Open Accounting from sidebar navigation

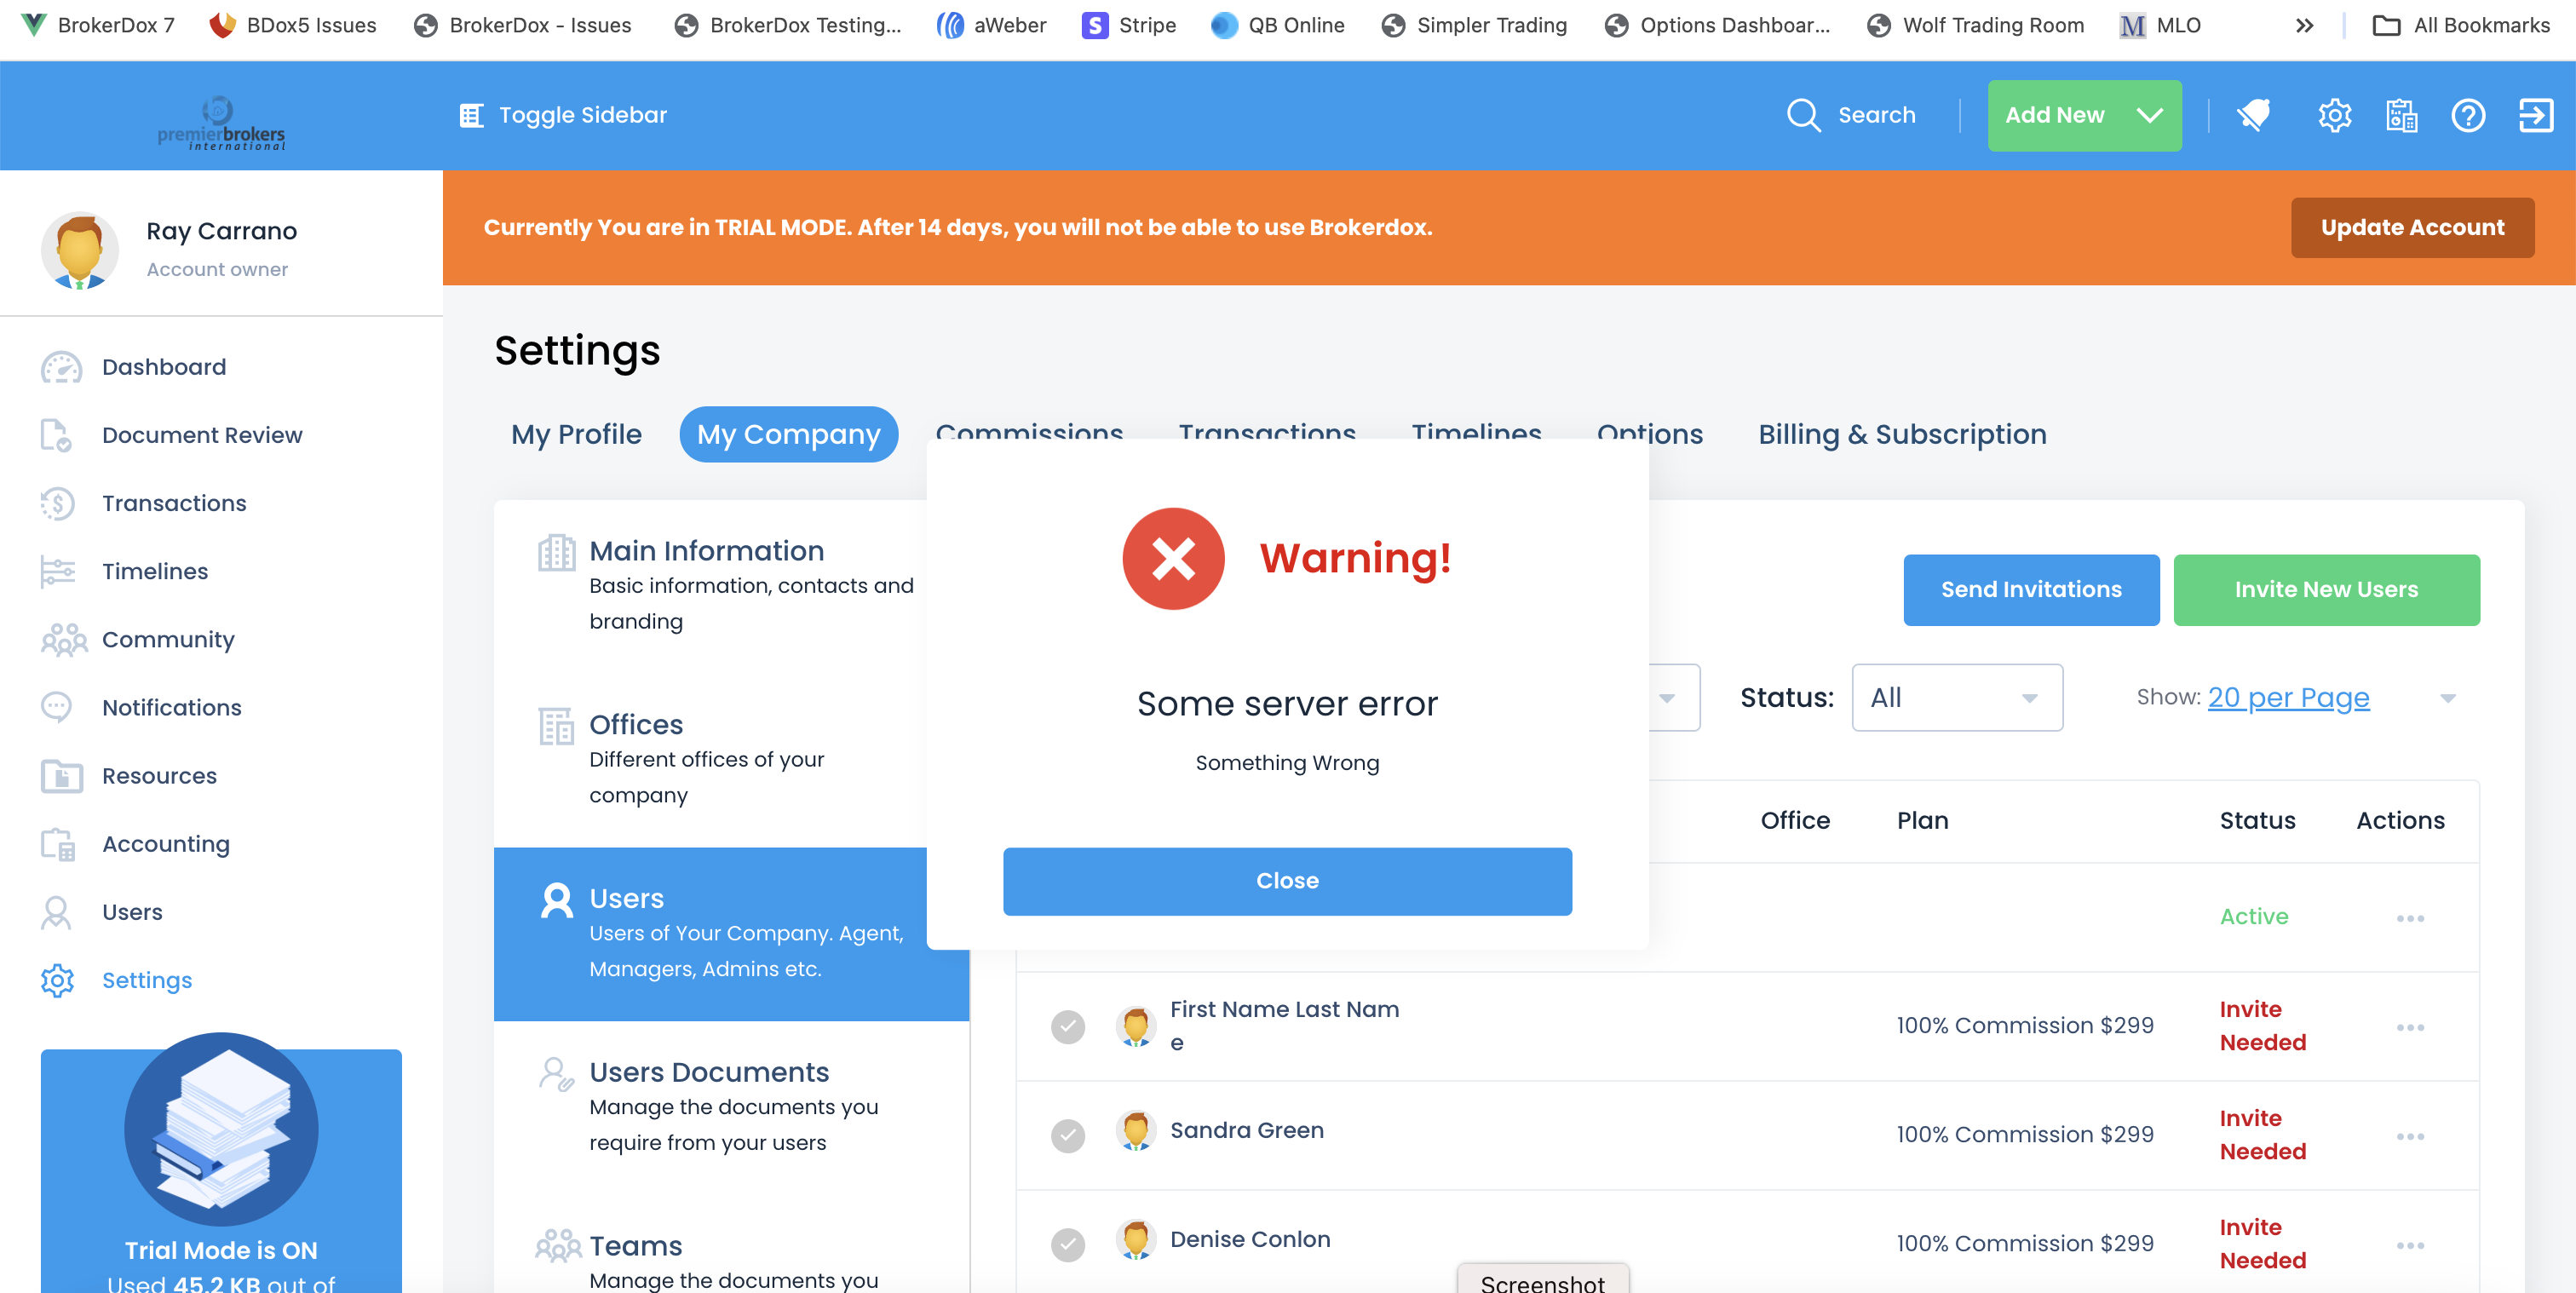coord(166,844)
